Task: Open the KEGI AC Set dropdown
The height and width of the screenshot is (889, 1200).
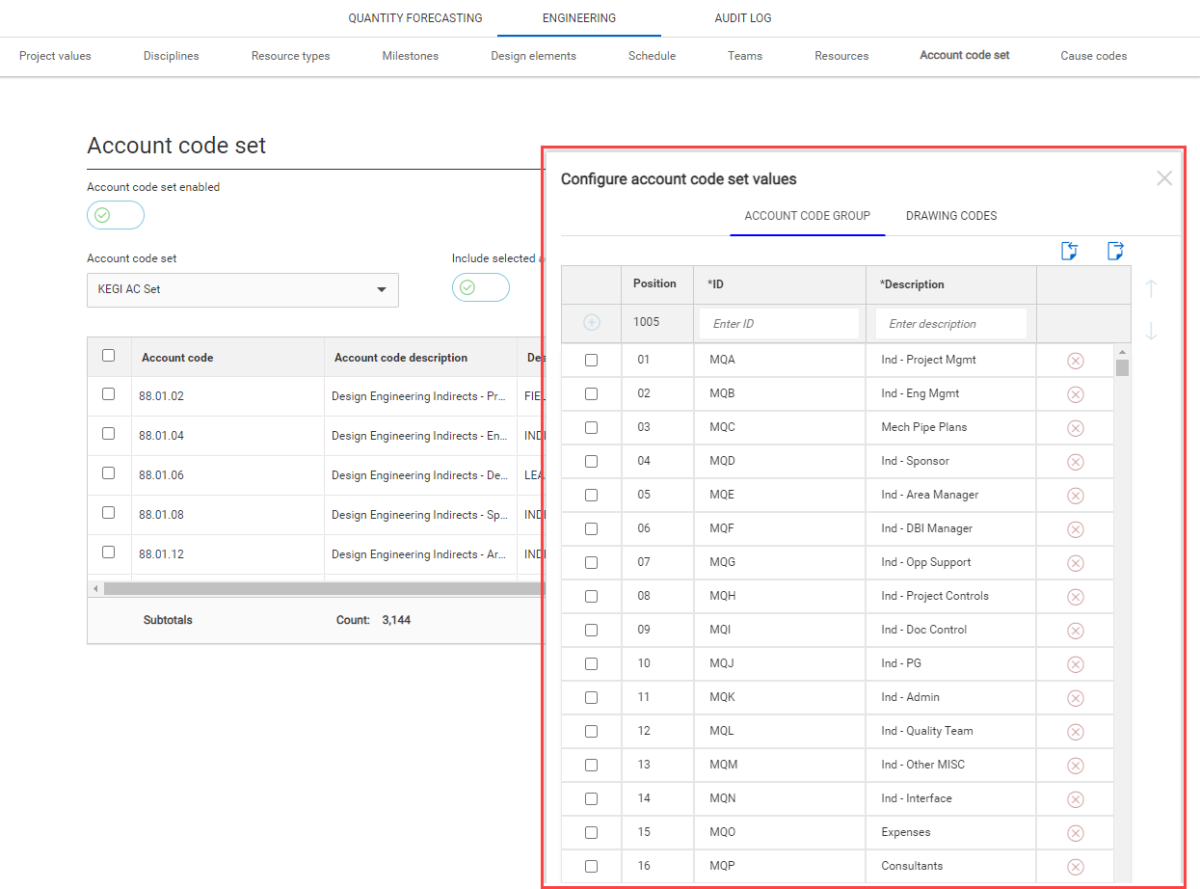Action: coord(242,290)
